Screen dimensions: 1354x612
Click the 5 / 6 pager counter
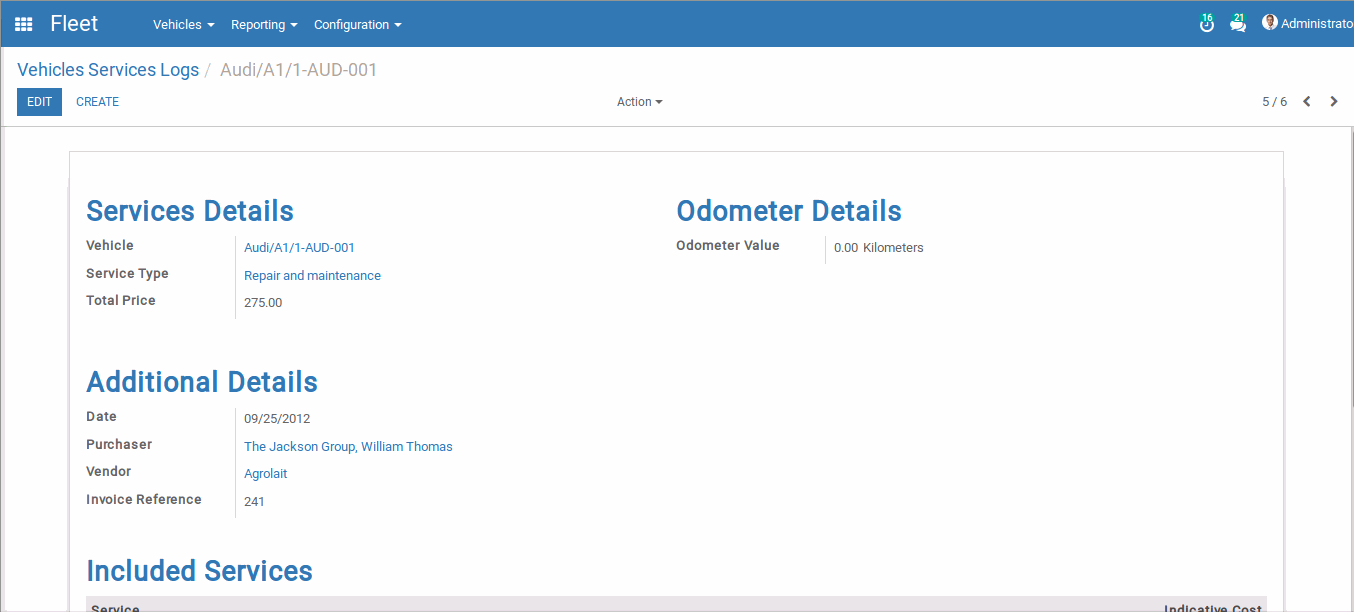point(1275,101)
